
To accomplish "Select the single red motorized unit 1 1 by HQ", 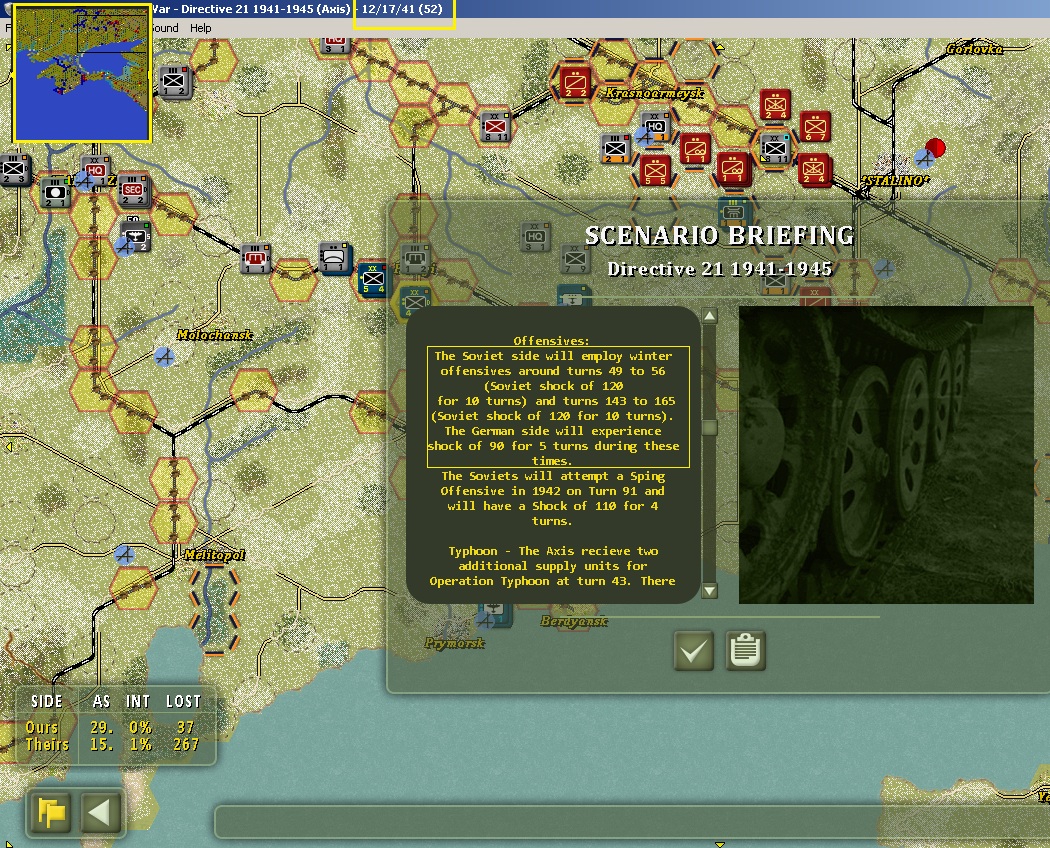I will coord(694,148).
